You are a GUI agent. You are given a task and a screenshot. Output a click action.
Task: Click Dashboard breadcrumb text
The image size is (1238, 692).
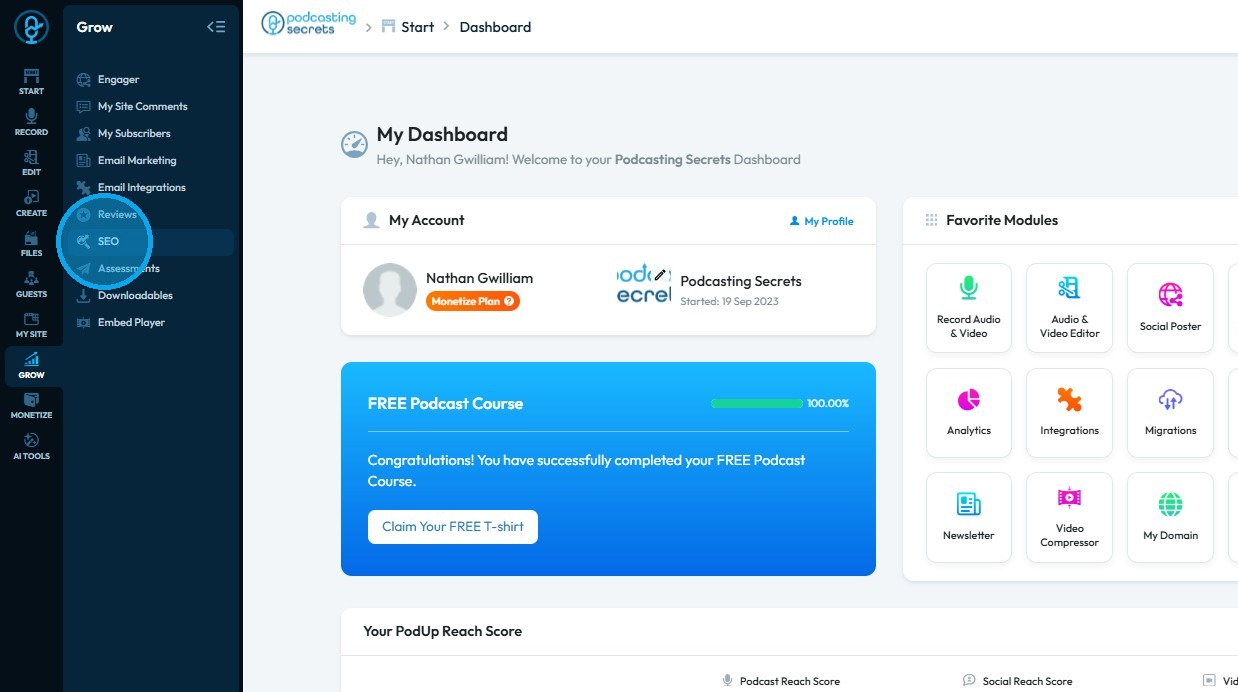coord(495,27)
